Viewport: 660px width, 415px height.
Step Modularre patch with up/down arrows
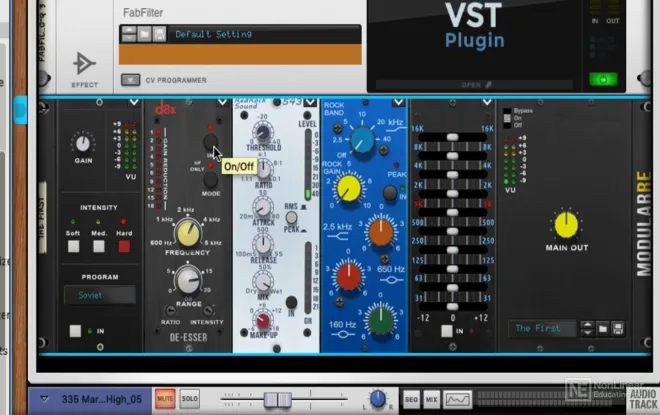point(587,328)
